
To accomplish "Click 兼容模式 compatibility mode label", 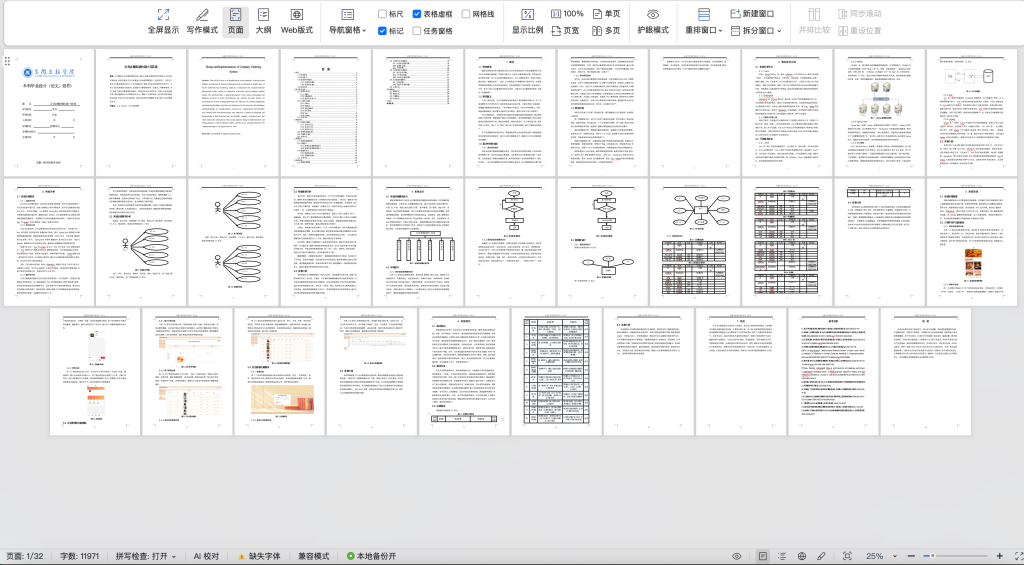I will (x=314, y=557).
